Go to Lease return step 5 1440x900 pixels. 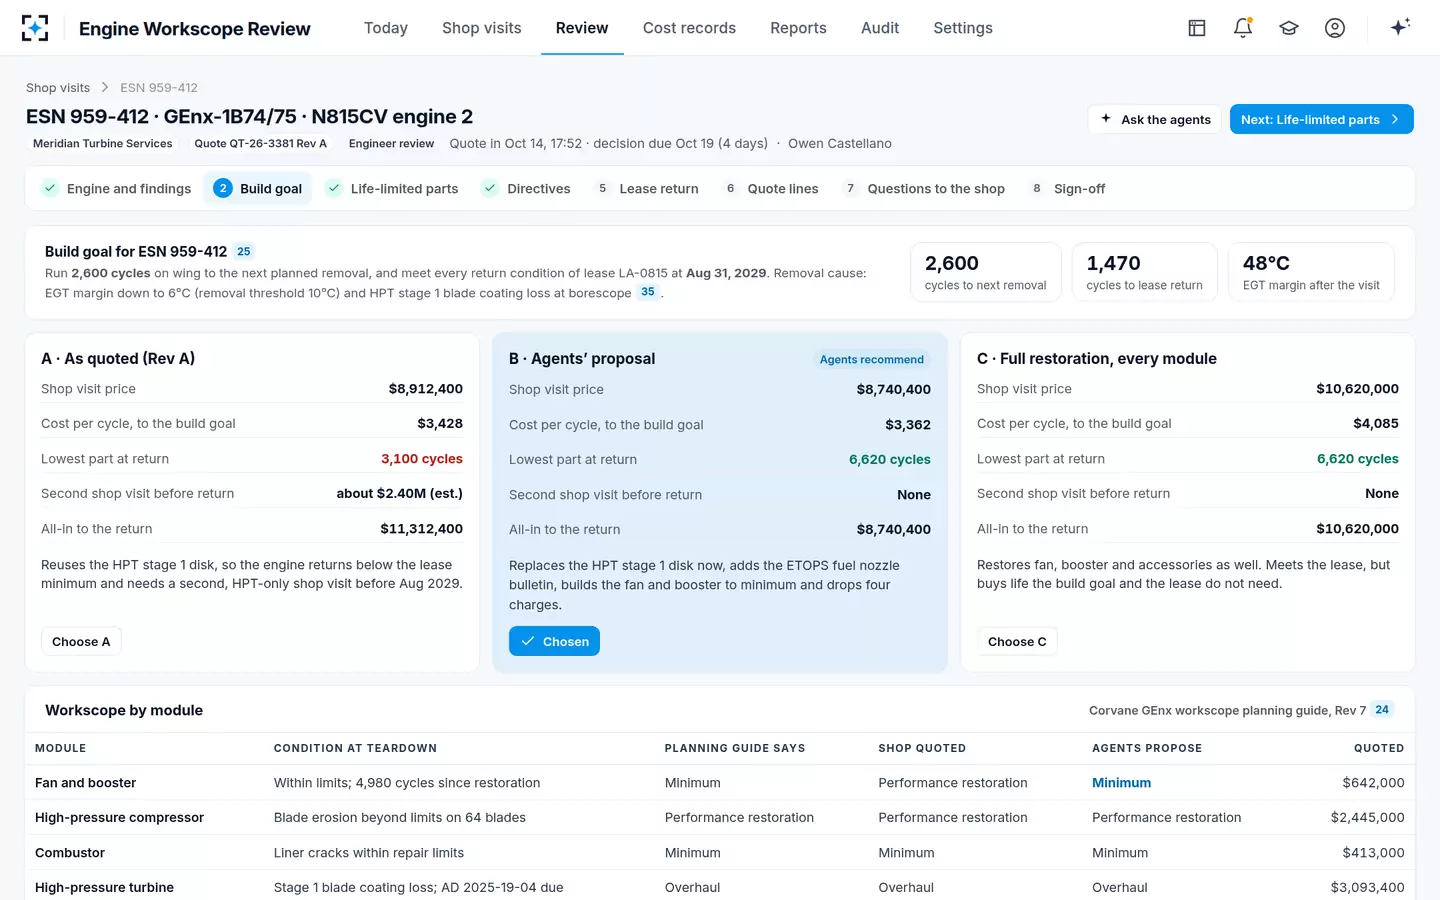647,188
